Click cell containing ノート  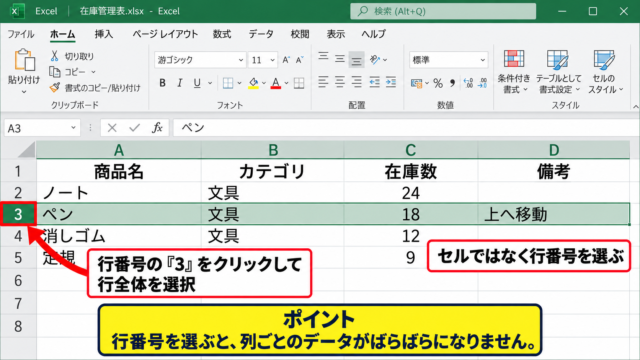tap(118, 192)
